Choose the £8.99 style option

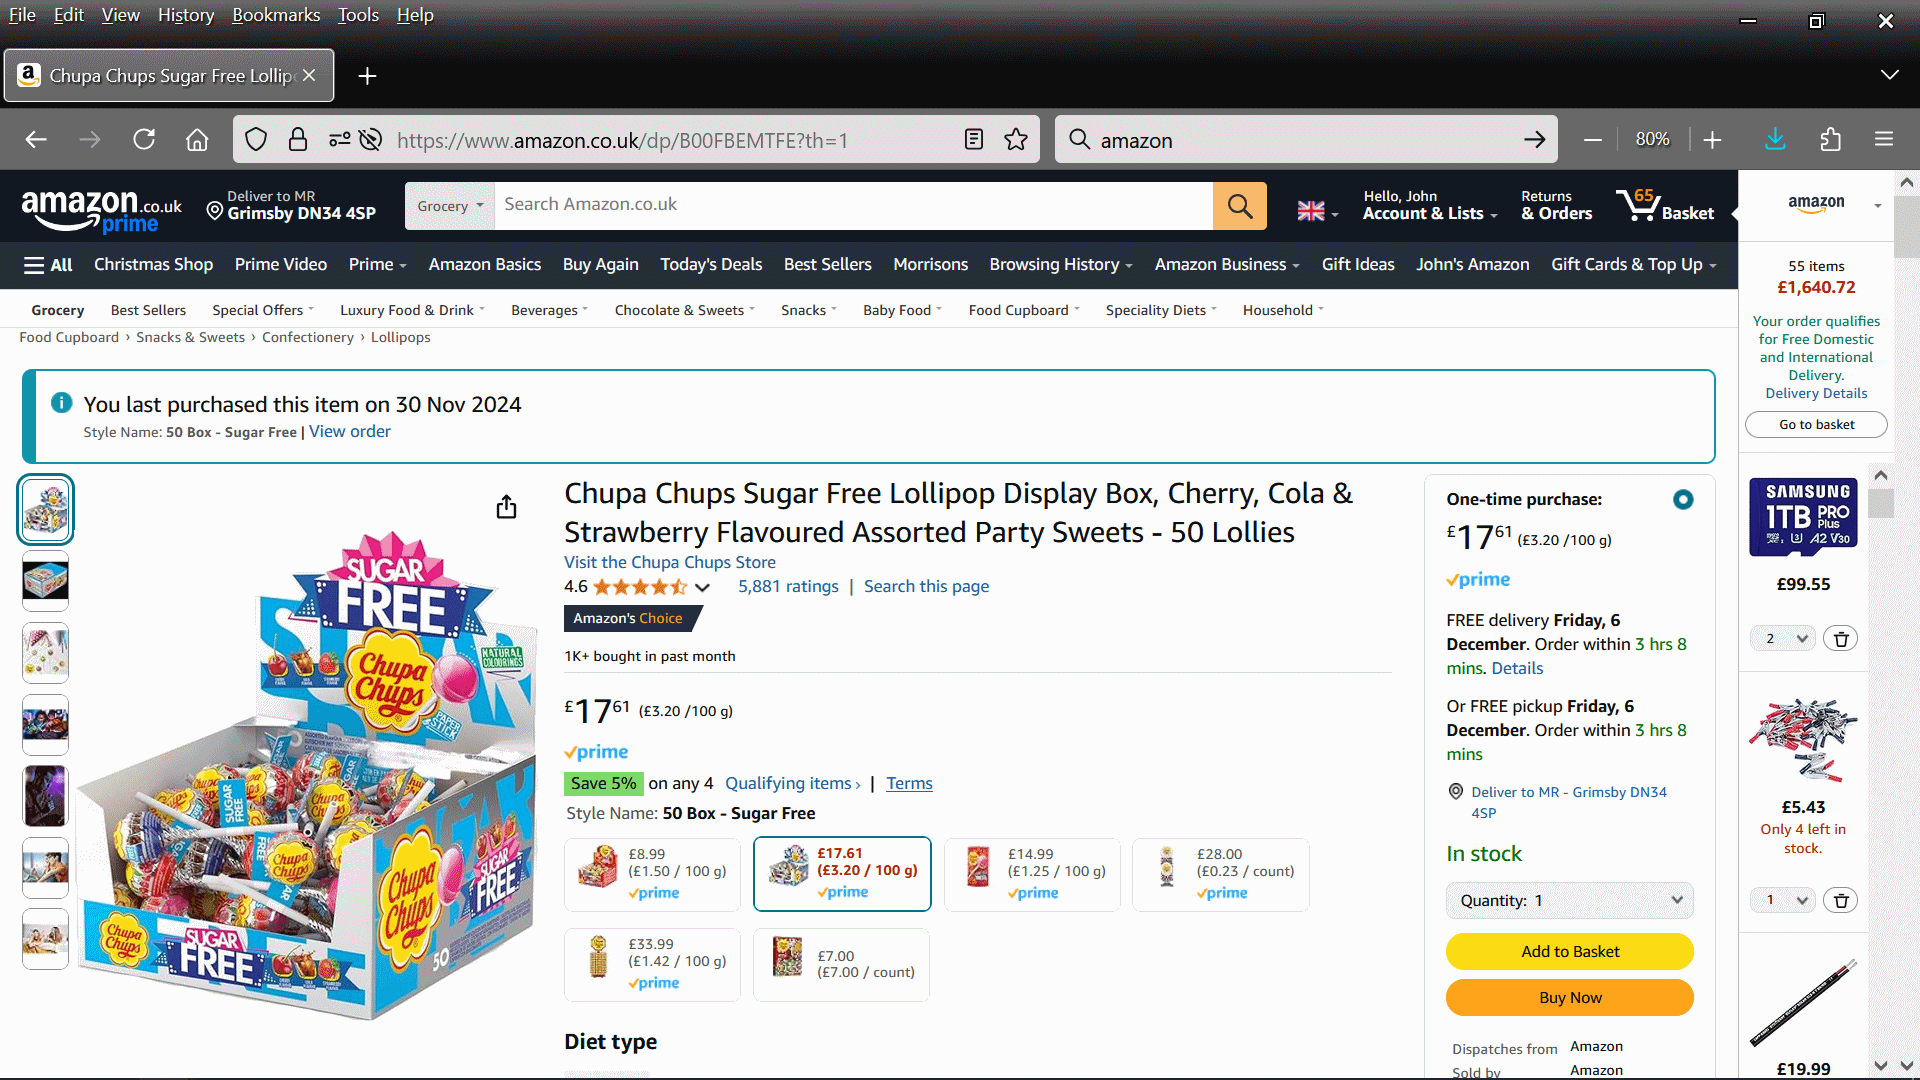tap(652, 874)
